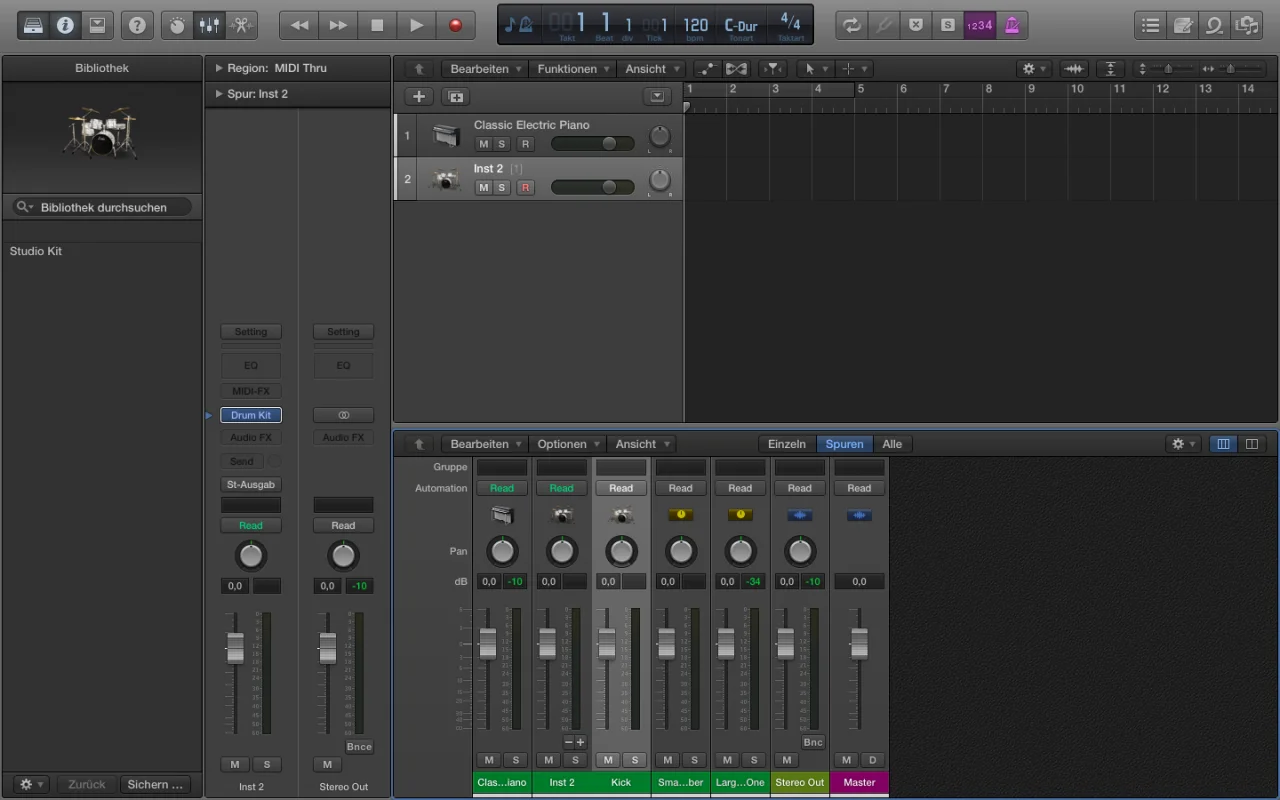Open Smart Controls with the knob icon

tap(177, 25)
